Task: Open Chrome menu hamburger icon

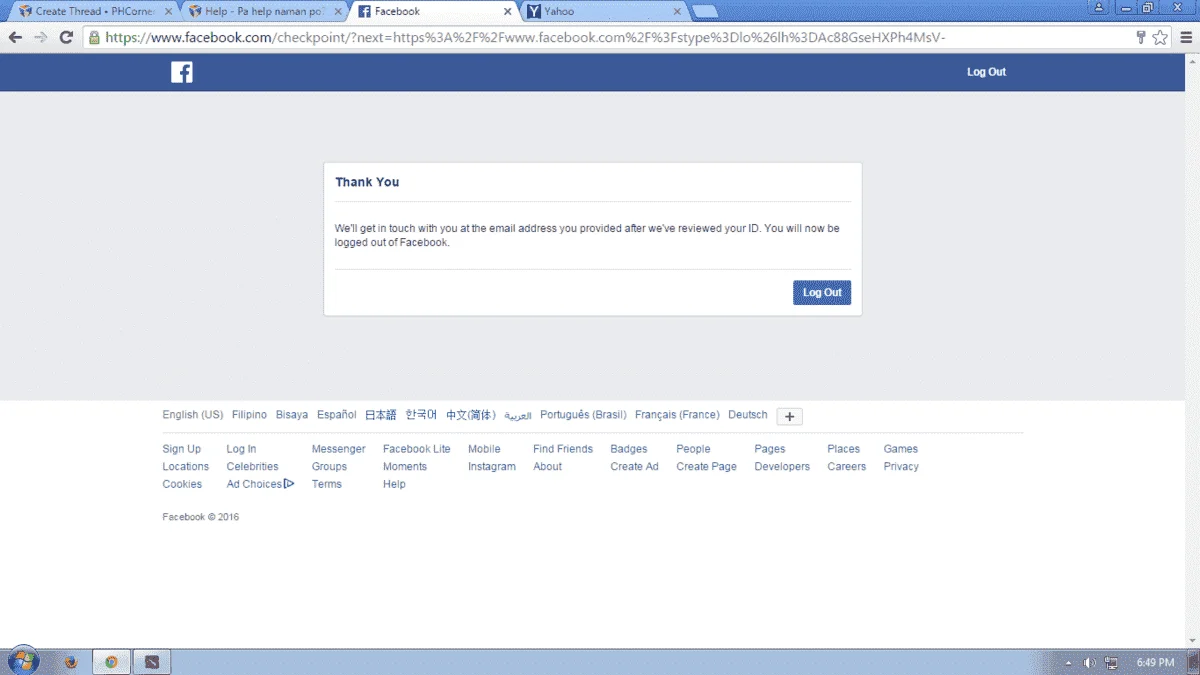Action: 1186,37
